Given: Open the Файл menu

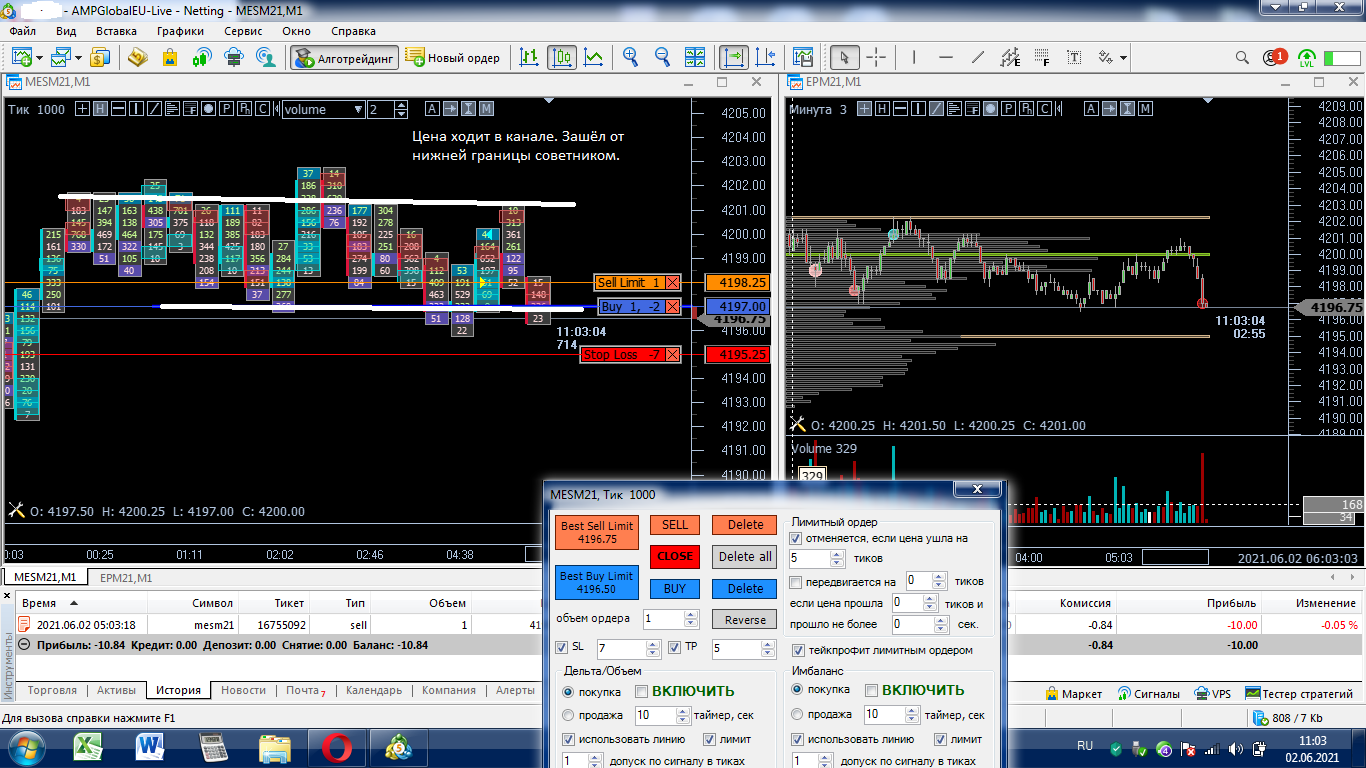Looking at the screenshot, I should point(22,31).
